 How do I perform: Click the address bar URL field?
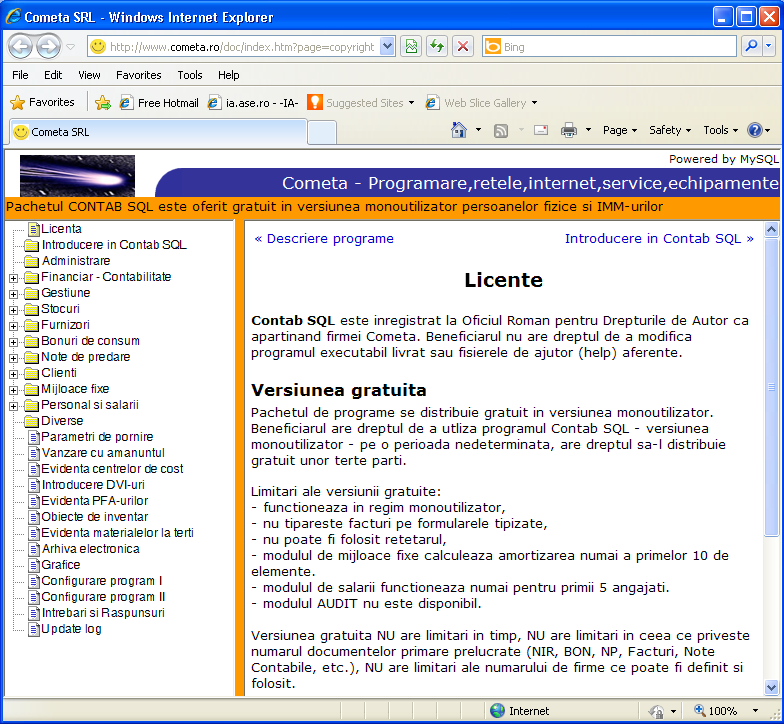coord(242,46)
